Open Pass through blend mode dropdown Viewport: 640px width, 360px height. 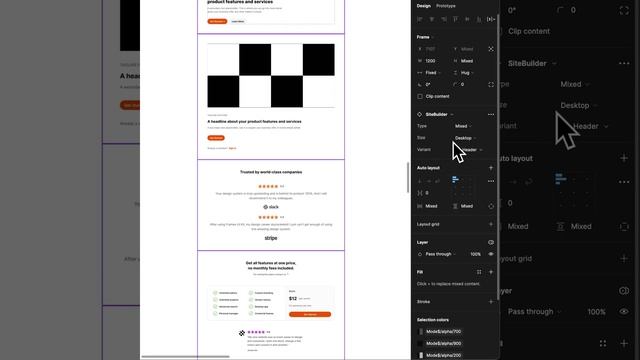click(441, 254)
